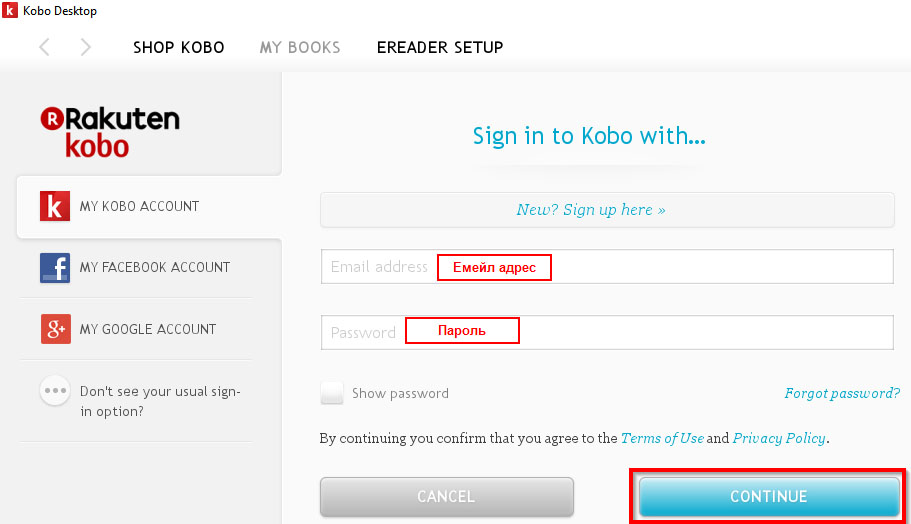The image size is (911, 524).
Task: Enable the Show password checkbox
Action: pyautogui.click(x=332, y=393)
